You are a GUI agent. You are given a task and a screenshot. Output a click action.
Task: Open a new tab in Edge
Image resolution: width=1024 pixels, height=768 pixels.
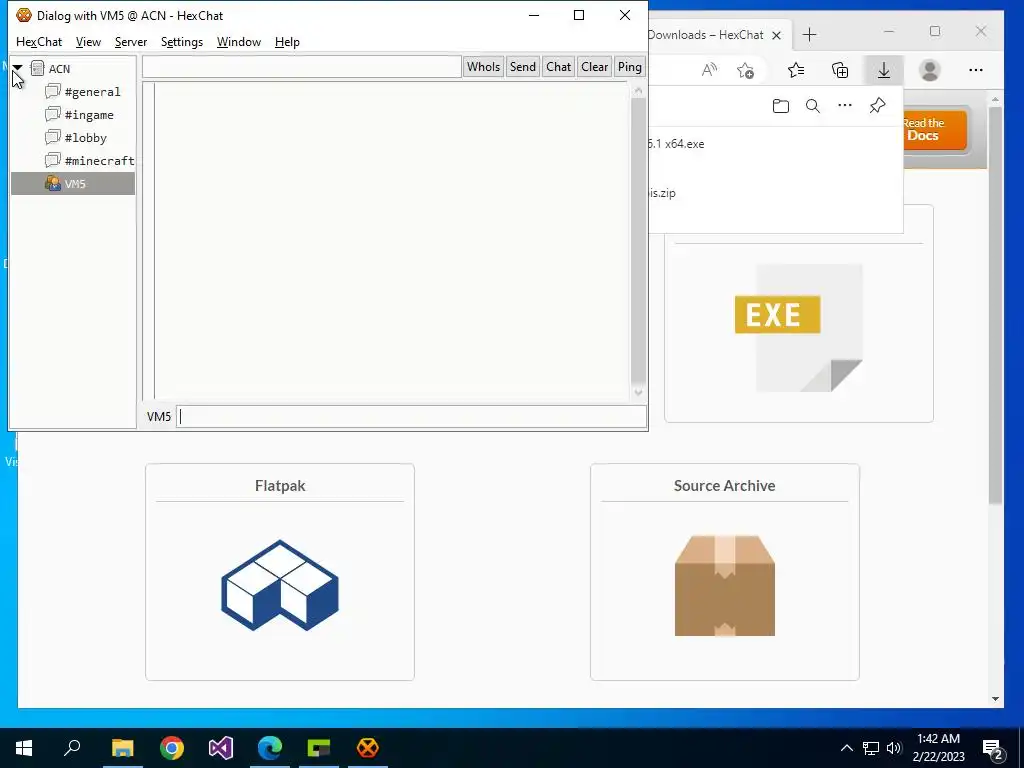(809, 35)
